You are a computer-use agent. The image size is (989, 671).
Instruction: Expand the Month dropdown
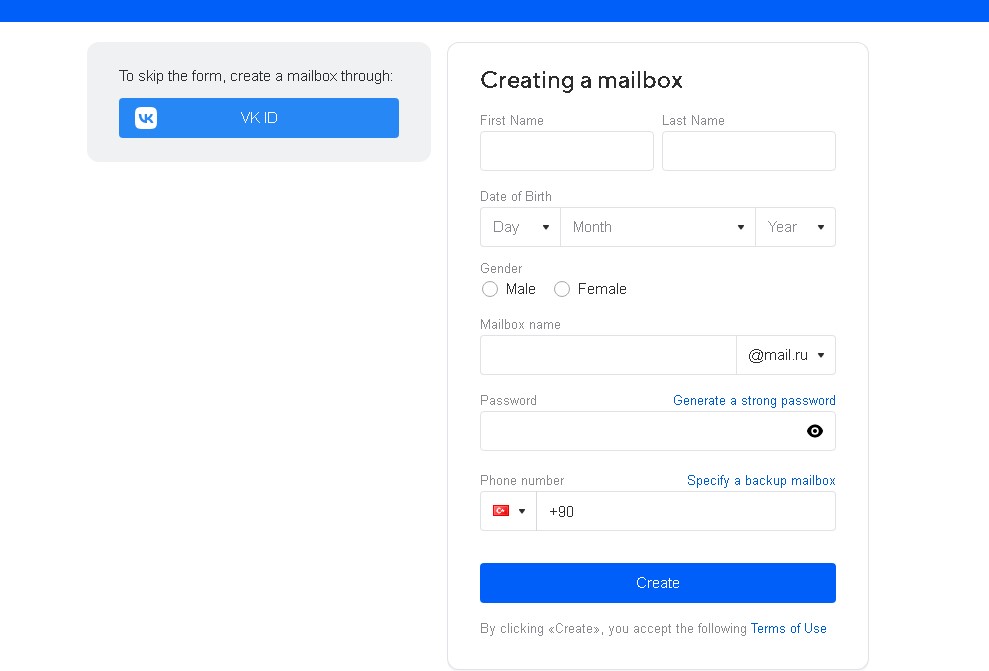point(658,227)
